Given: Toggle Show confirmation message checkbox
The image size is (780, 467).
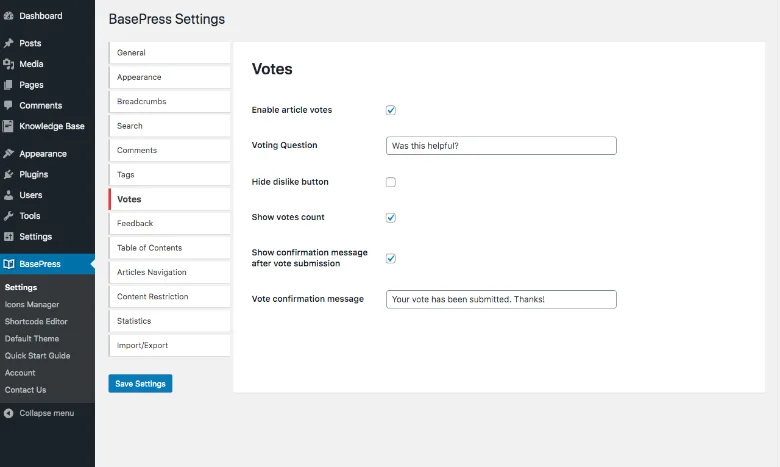Looking at the screenshot, I should [390, 258].
